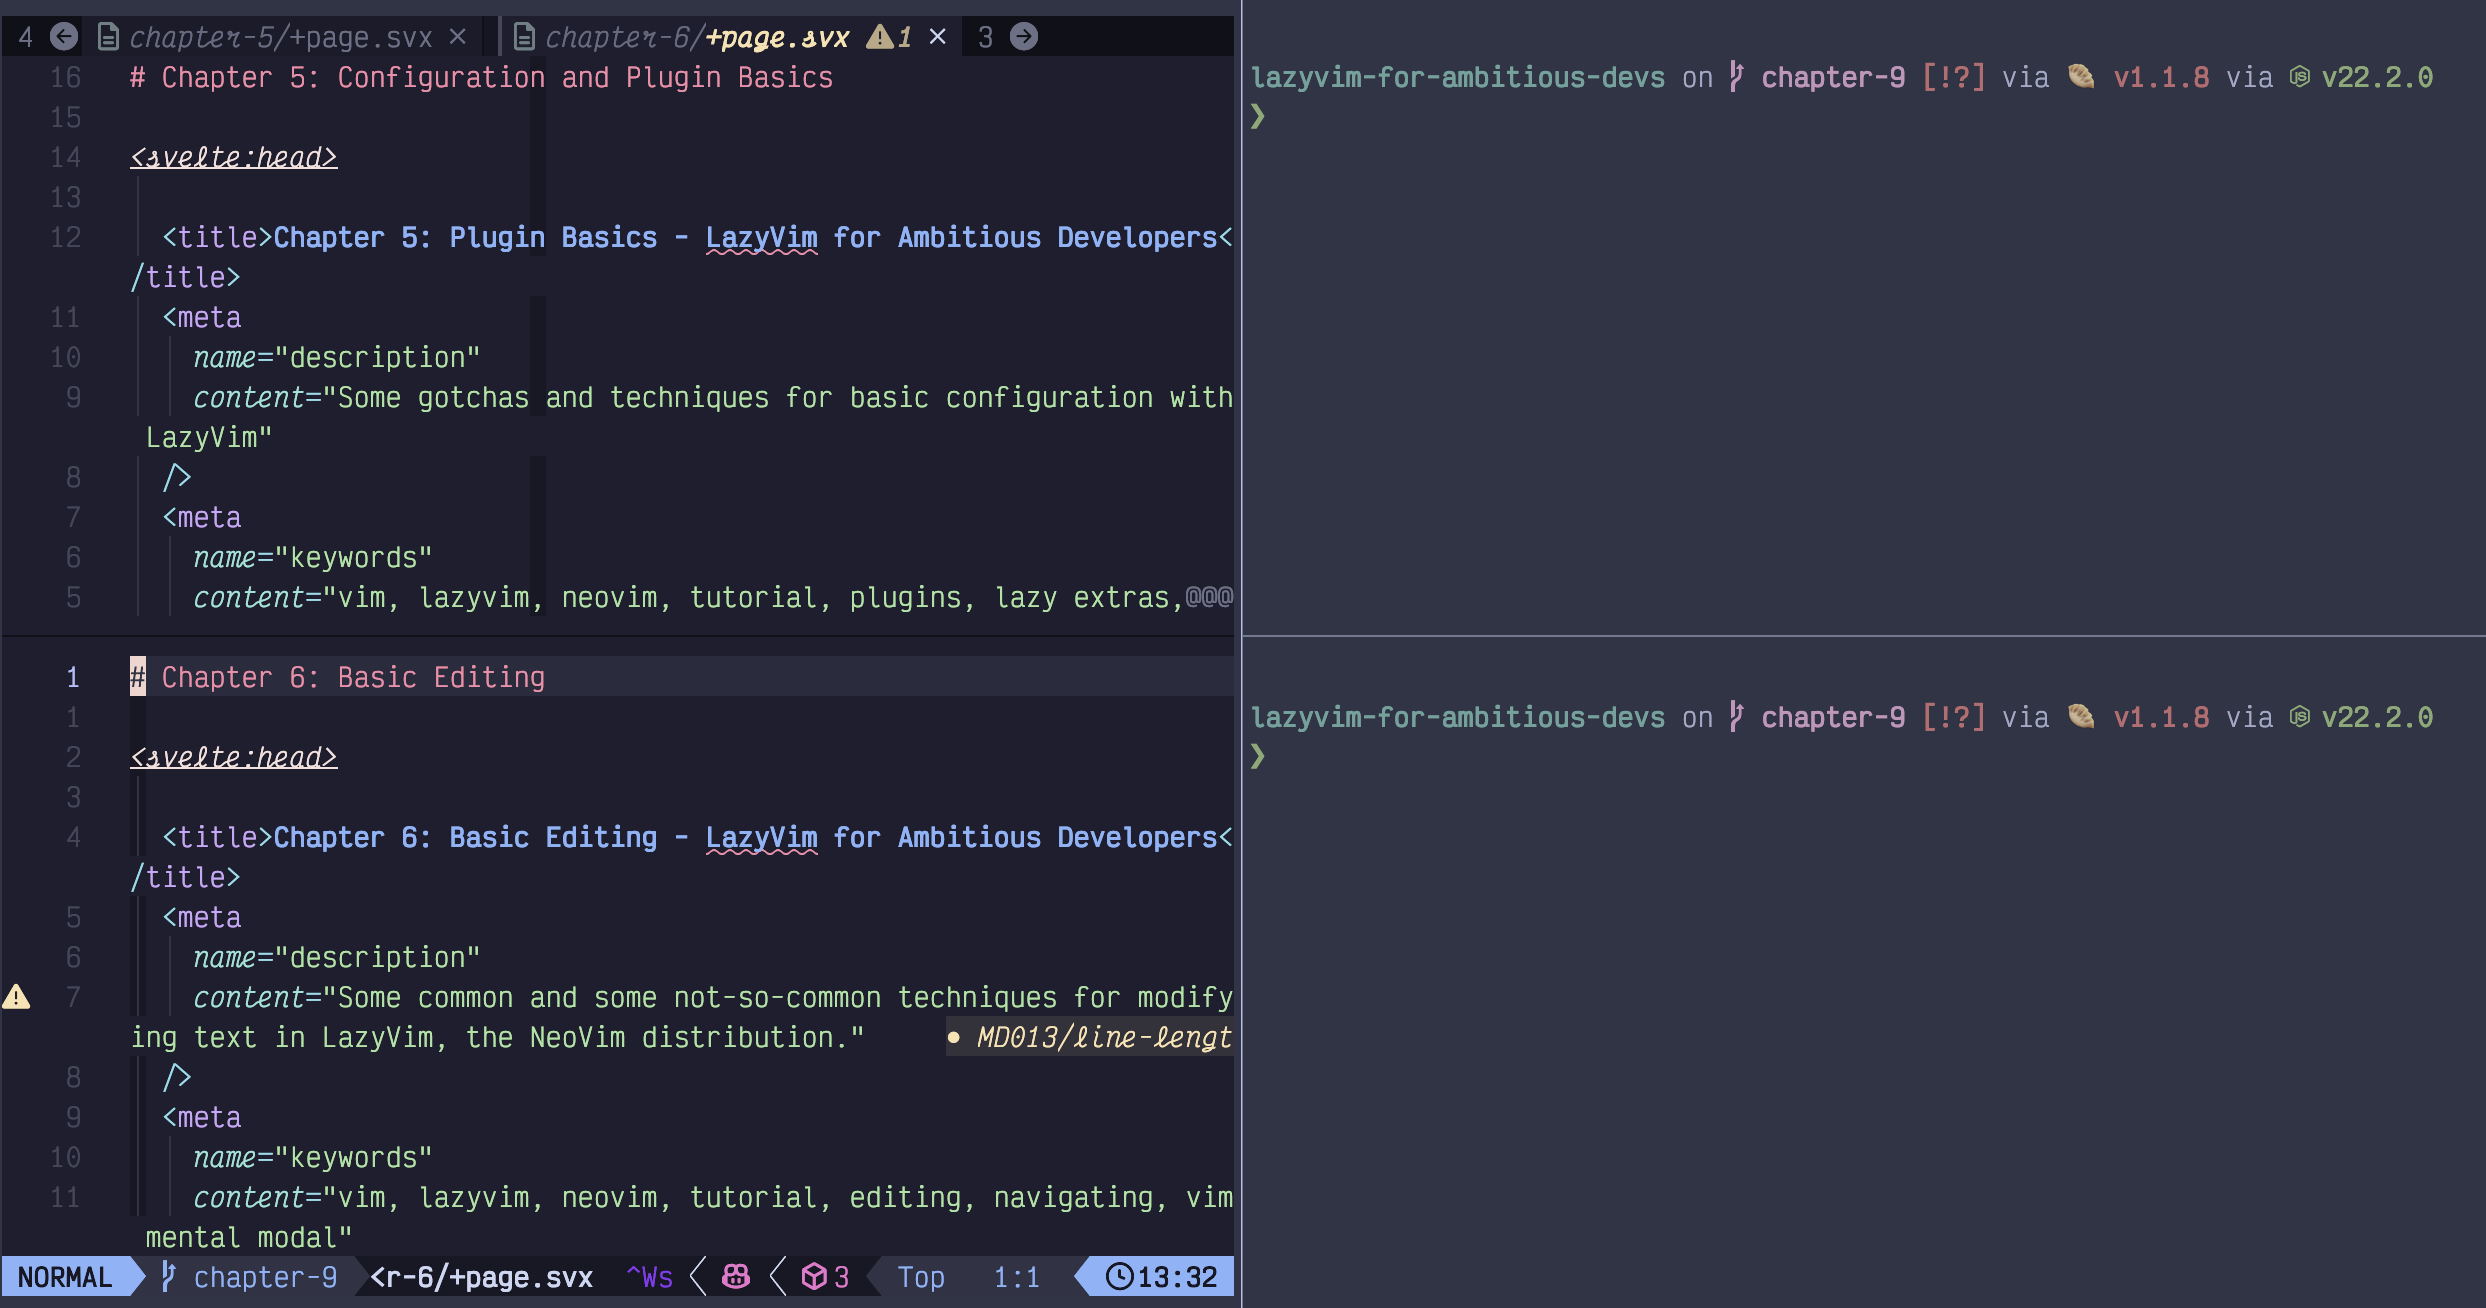Click the Node.js icon in top terminal
This screenshot has width=2486, height=1308.
(2300, 77)
